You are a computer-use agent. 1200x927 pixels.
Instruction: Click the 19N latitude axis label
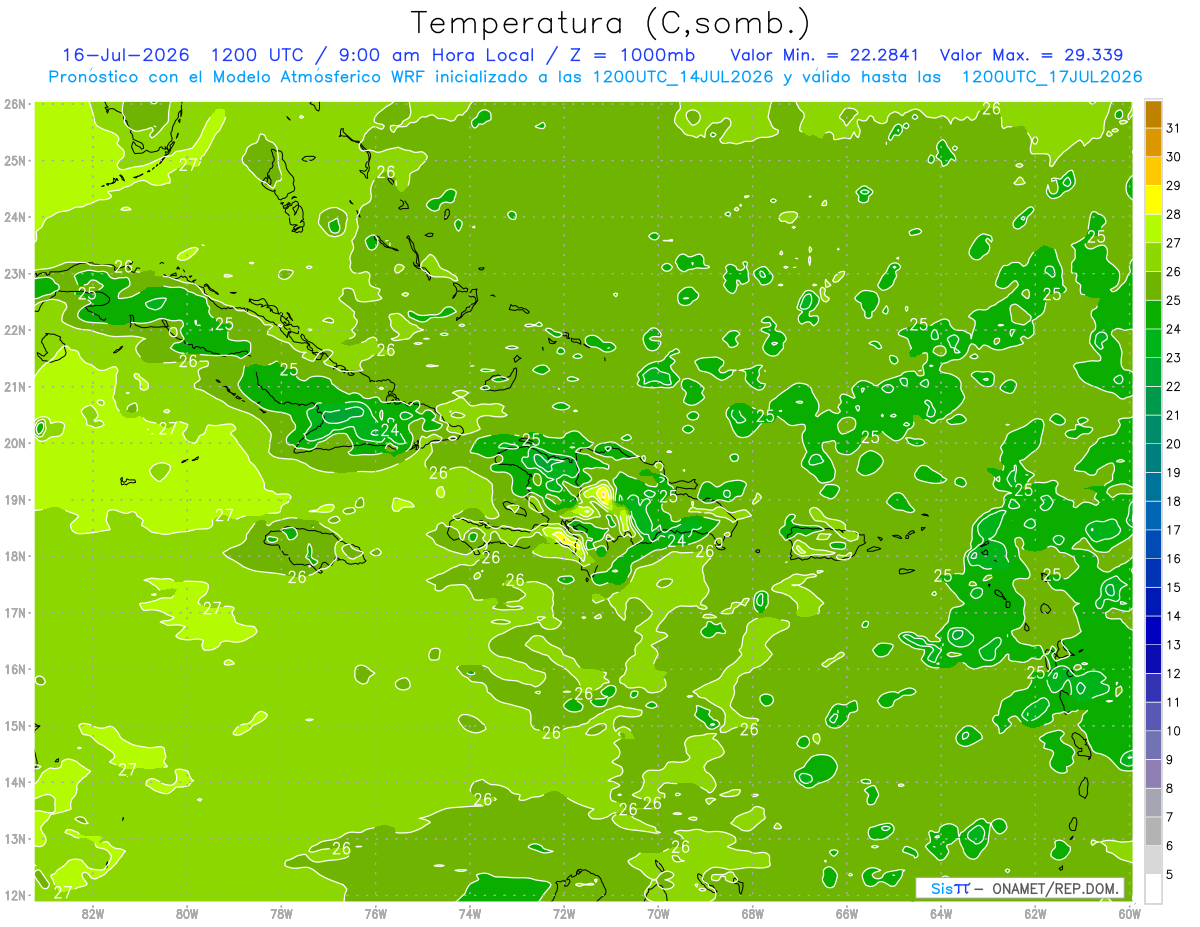click(x=15, y=499)
